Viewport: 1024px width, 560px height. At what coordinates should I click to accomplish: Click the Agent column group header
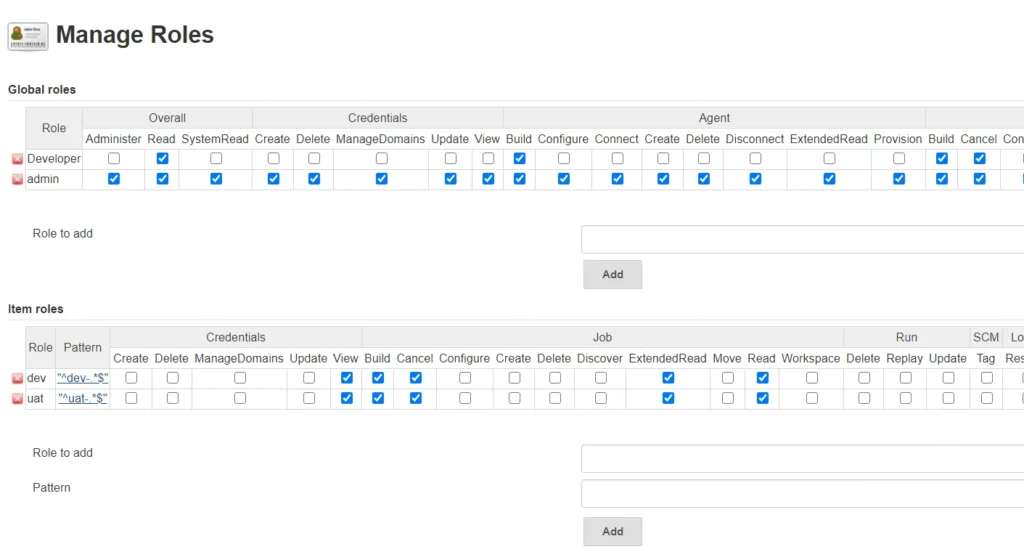(714, 118)
